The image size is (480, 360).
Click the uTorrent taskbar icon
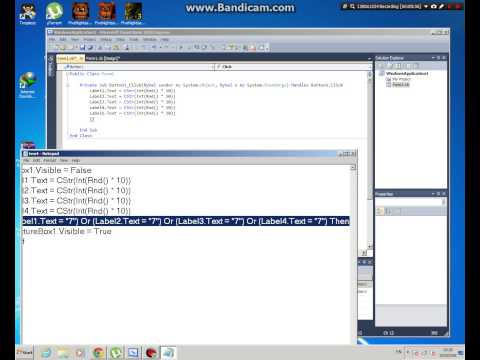click(116, 353)
